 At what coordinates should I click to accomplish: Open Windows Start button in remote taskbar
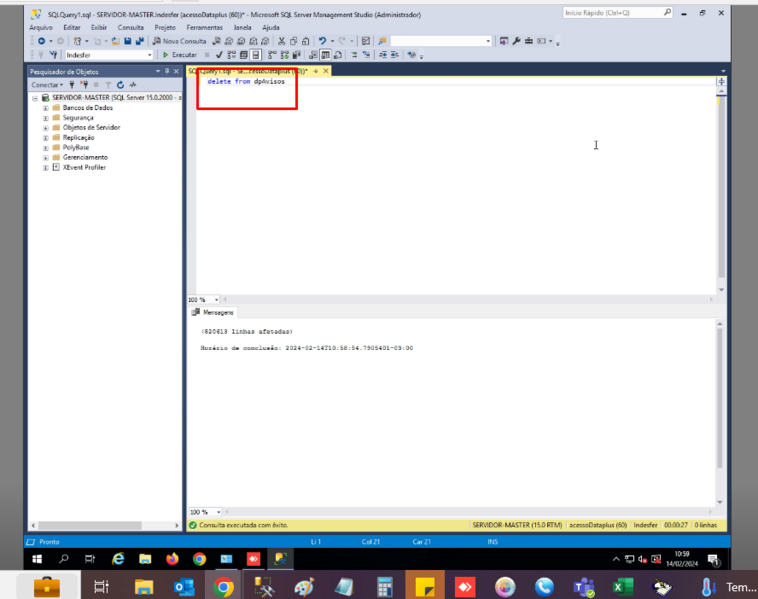click(37, 559)
